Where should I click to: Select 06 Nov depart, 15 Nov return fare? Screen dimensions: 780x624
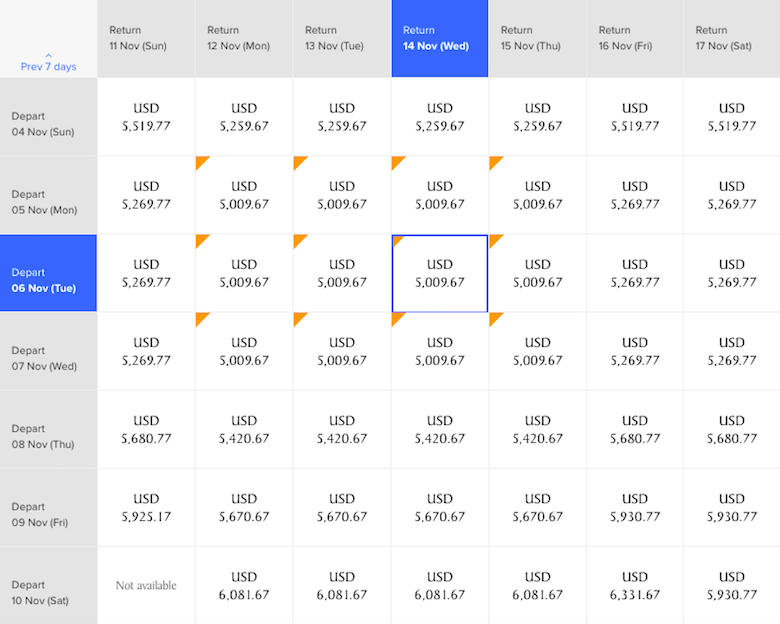[x=537, y=273]
